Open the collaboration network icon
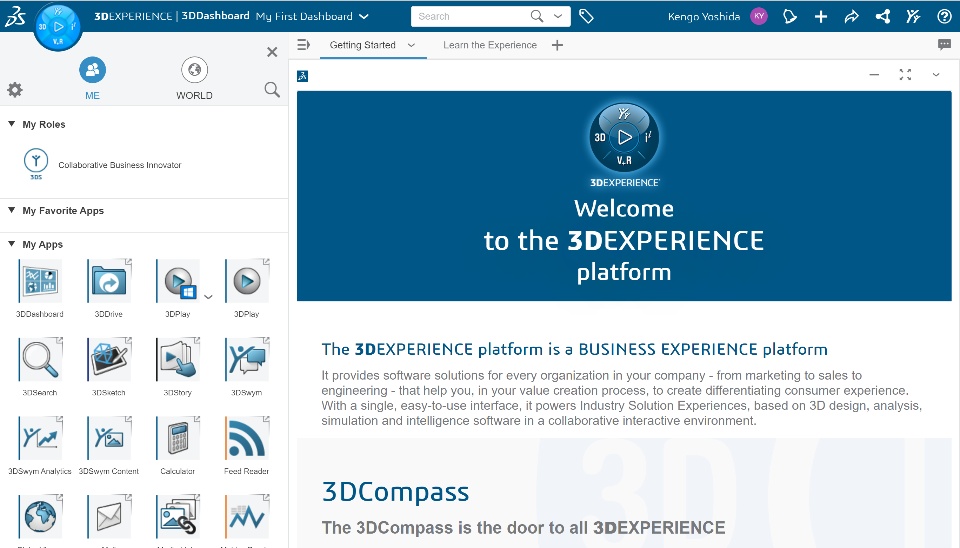960x548 pixels. click(883, 17)
